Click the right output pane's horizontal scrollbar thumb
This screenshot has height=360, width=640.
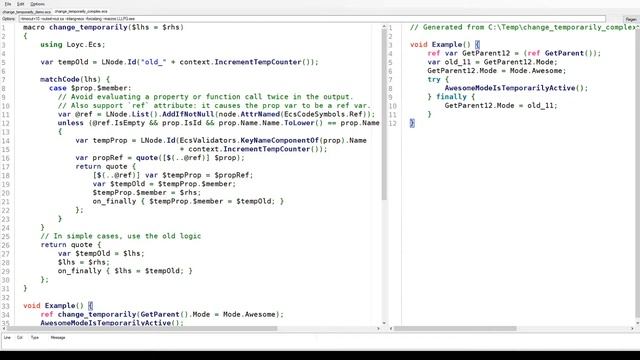(x=455, y=328)
